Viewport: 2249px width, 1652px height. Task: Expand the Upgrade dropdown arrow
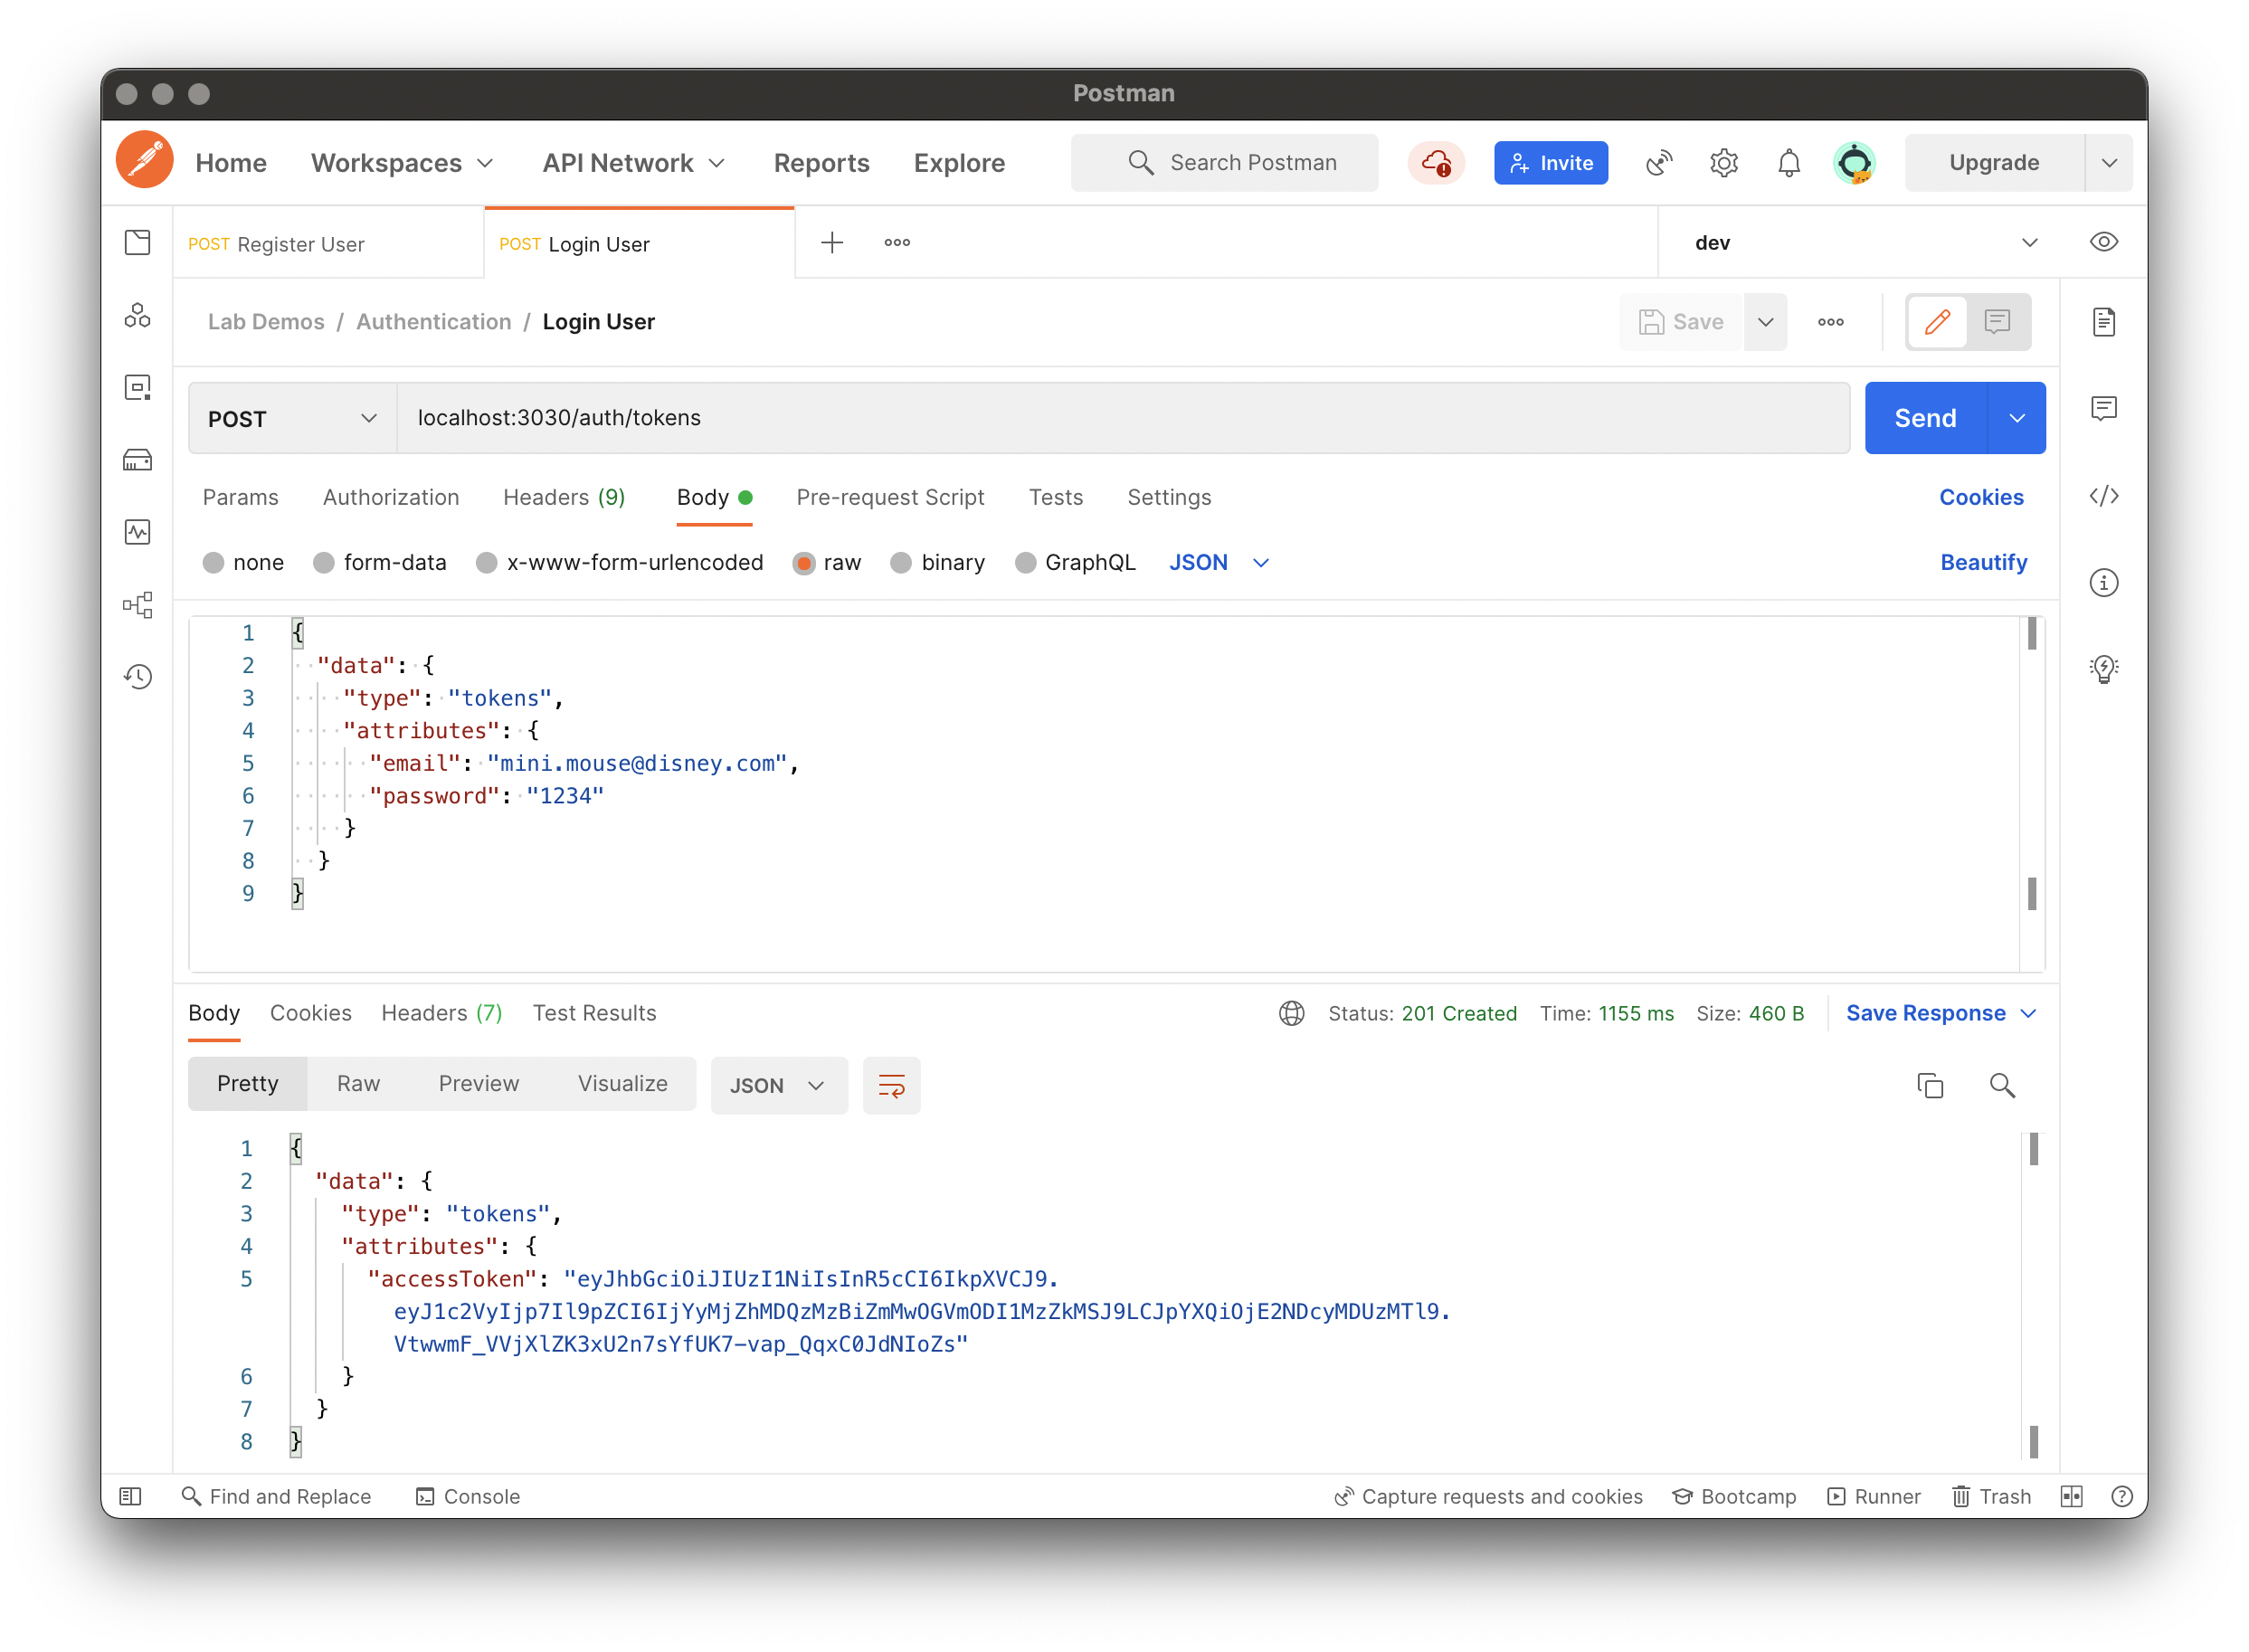coord(2109,163)
